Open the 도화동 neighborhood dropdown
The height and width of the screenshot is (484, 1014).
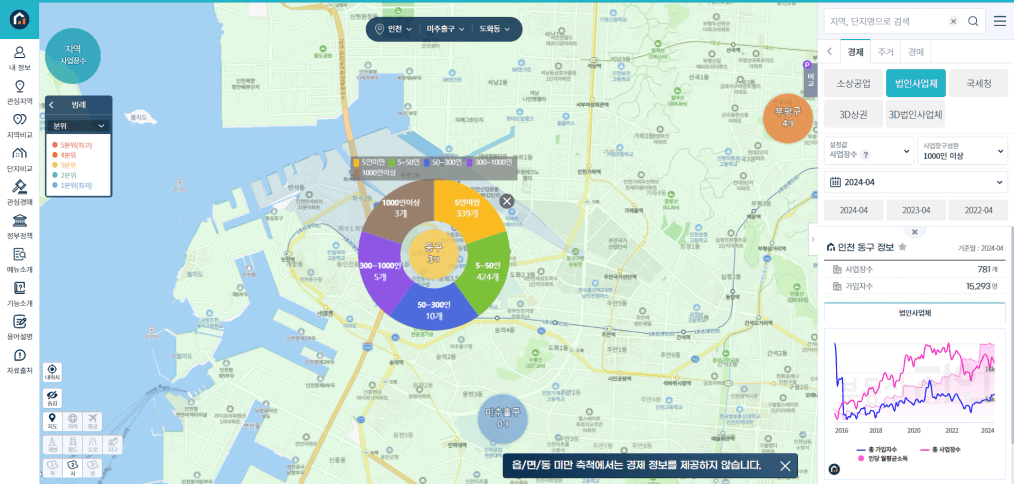pos(496,29)
